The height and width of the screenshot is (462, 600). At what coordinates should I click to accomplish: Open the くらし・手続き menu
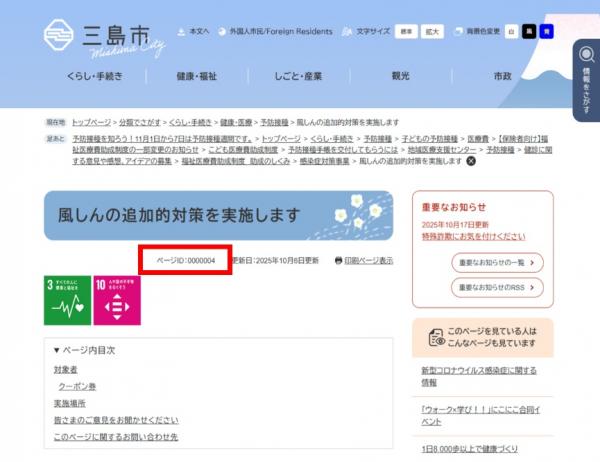point(95,76)
